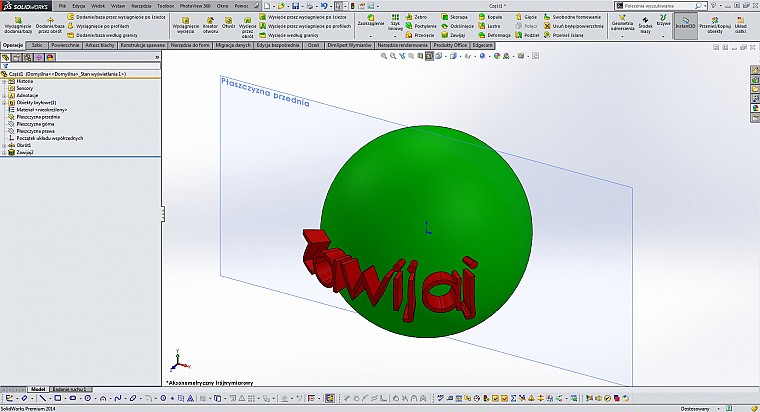Click the Żebro rib tool
760x412 pixels.
pos(416,17)
